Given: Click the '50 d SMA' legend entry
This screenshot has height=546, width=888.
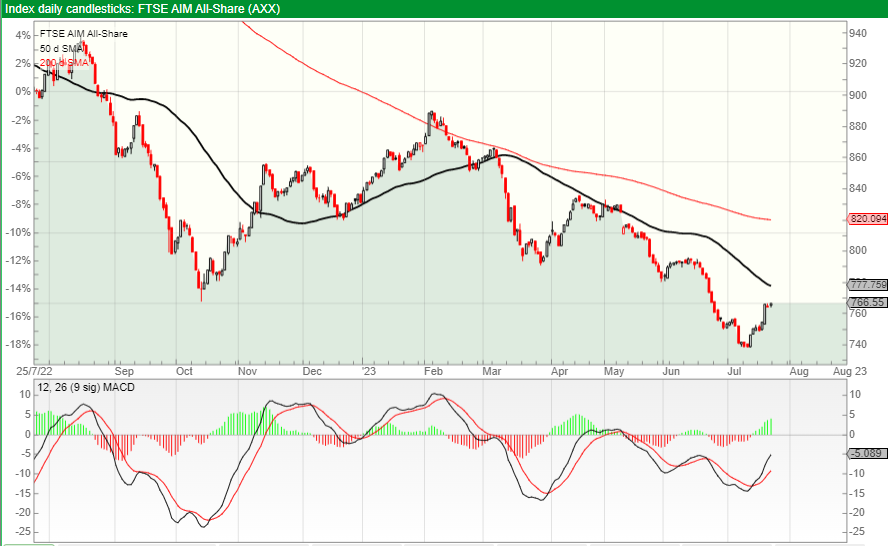Looking at the screenshot, I should click(x=62, y=49).
